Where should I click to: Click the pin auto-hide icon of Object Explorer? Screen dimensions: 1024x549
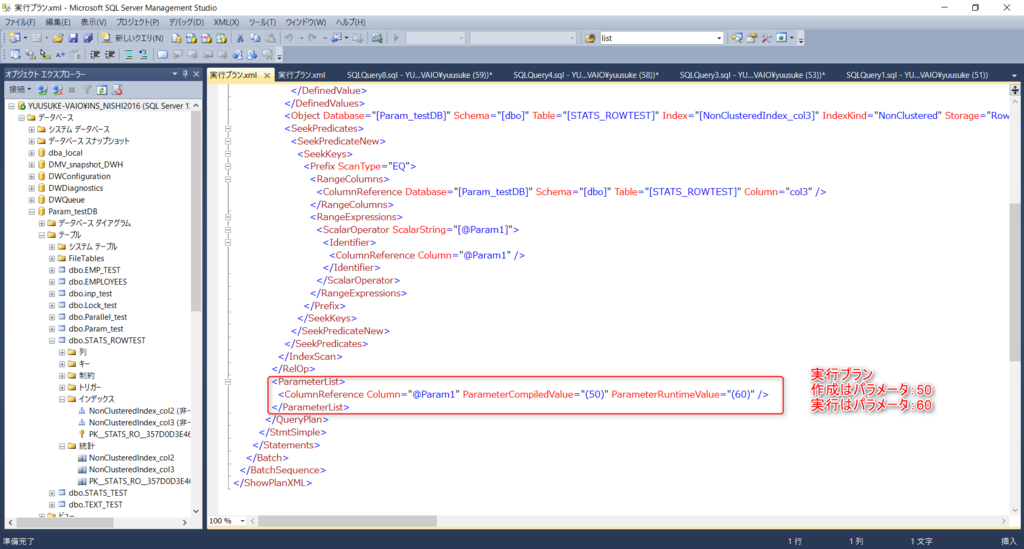click(185, 74)
